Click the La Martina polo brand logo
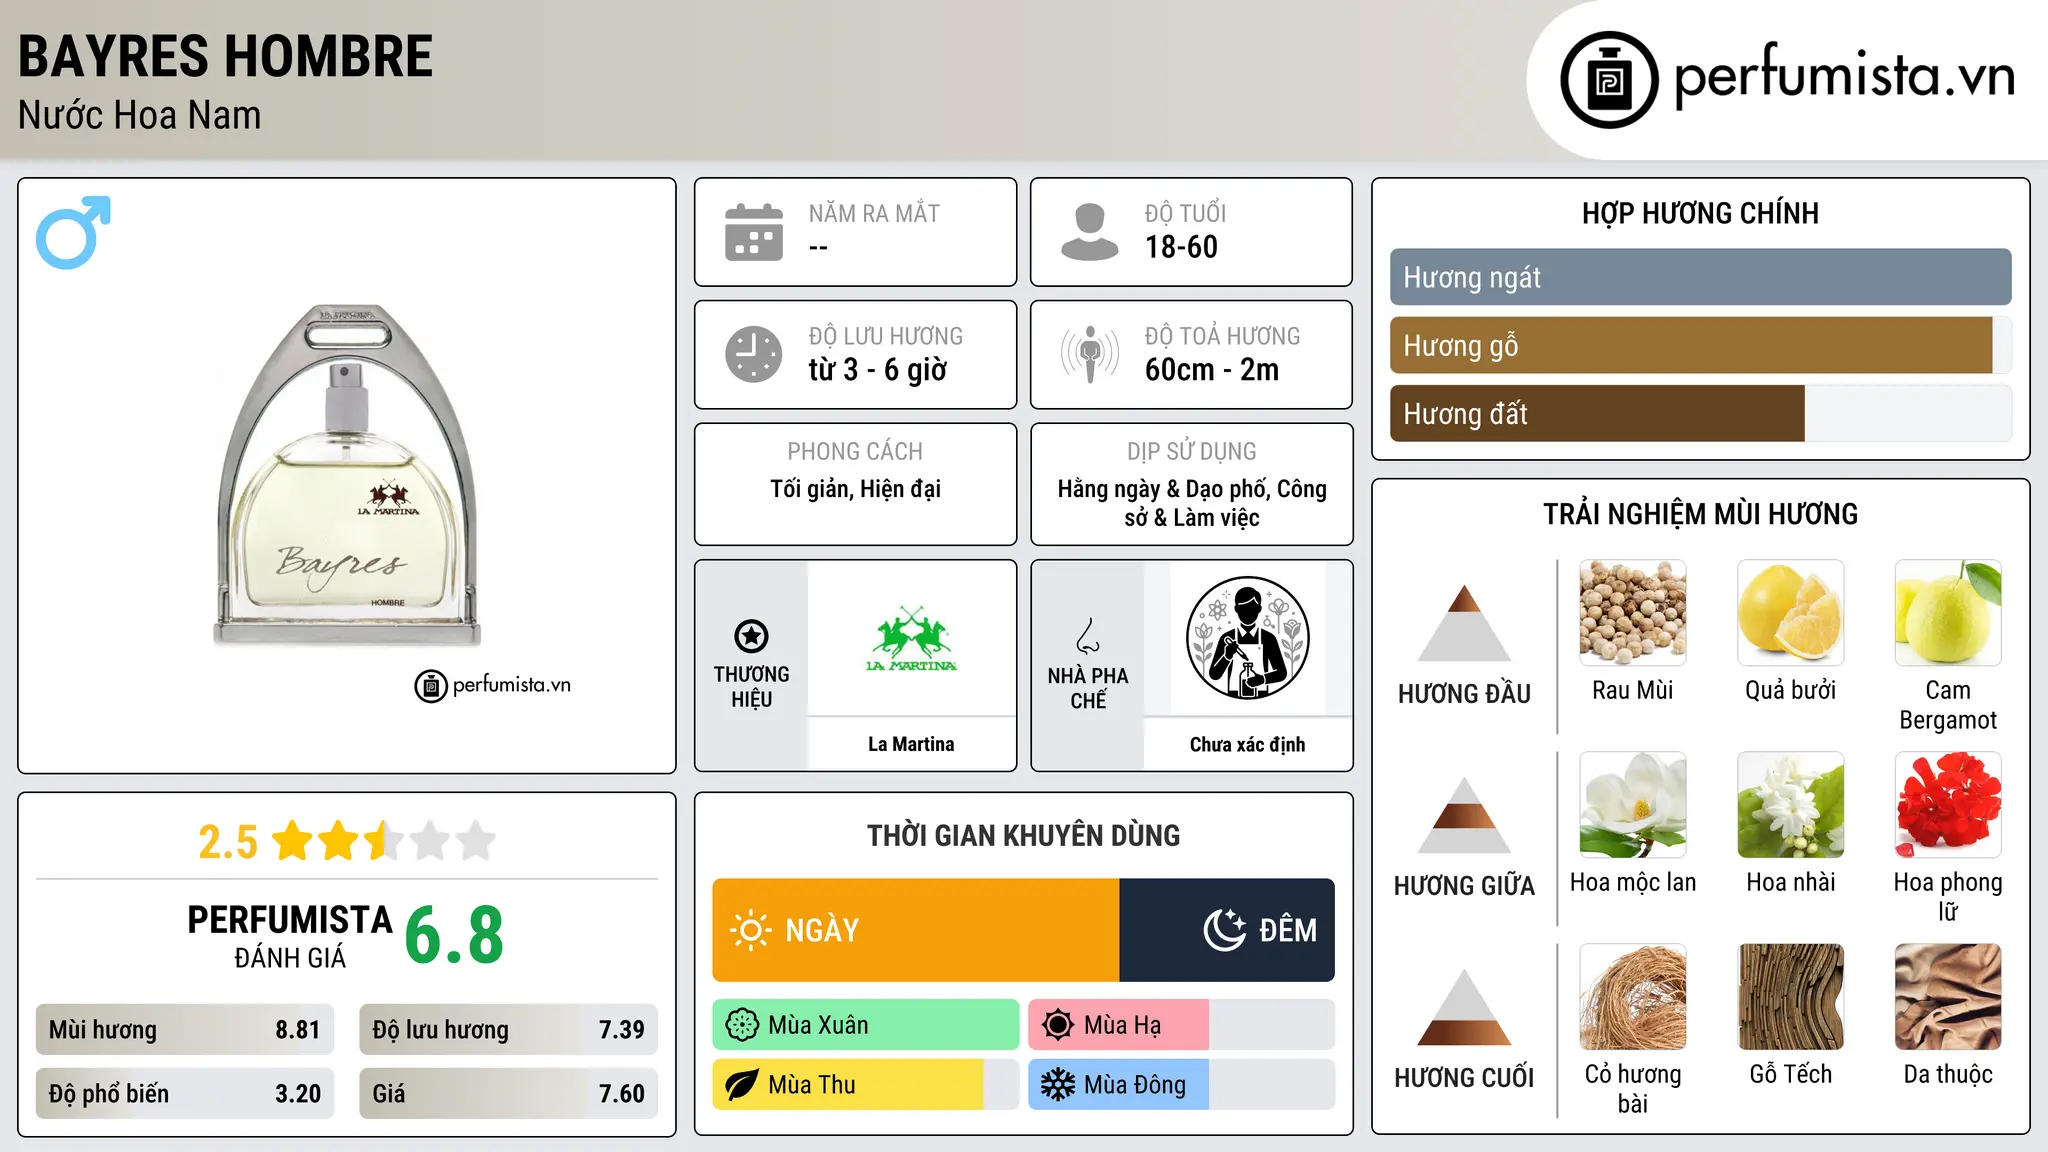2048x1152 pixels. (911, 638)
